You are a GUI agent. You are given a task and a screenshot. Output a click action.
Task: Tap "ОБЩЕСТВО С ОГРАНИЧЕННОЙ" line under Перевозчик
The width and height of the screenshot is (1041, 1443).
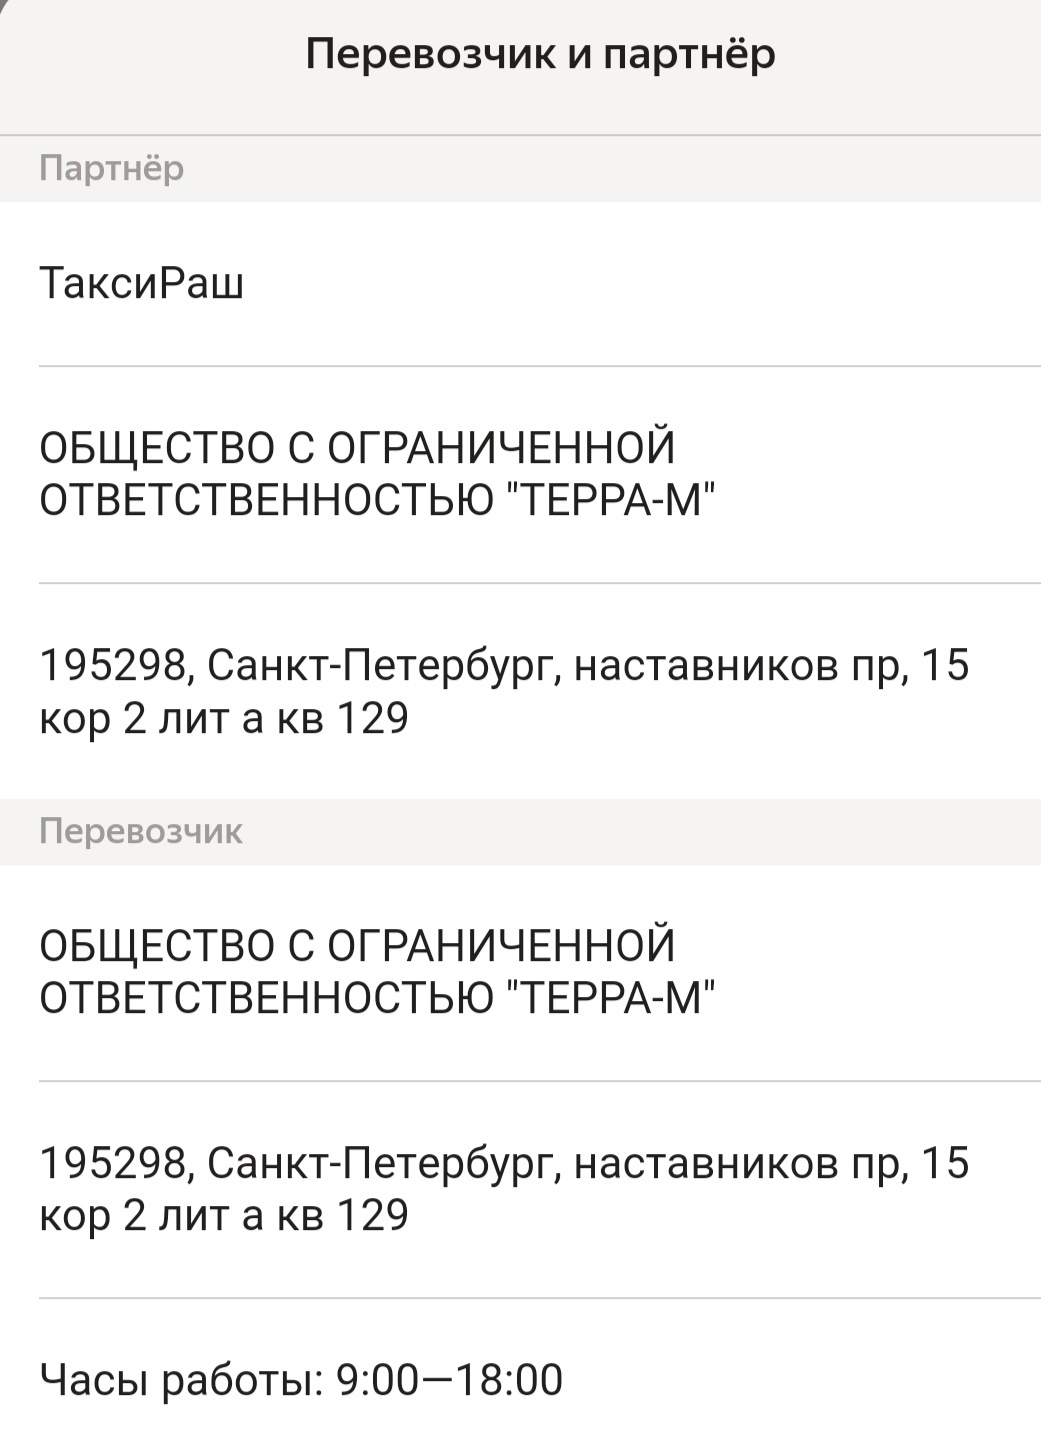click(357, 945)
